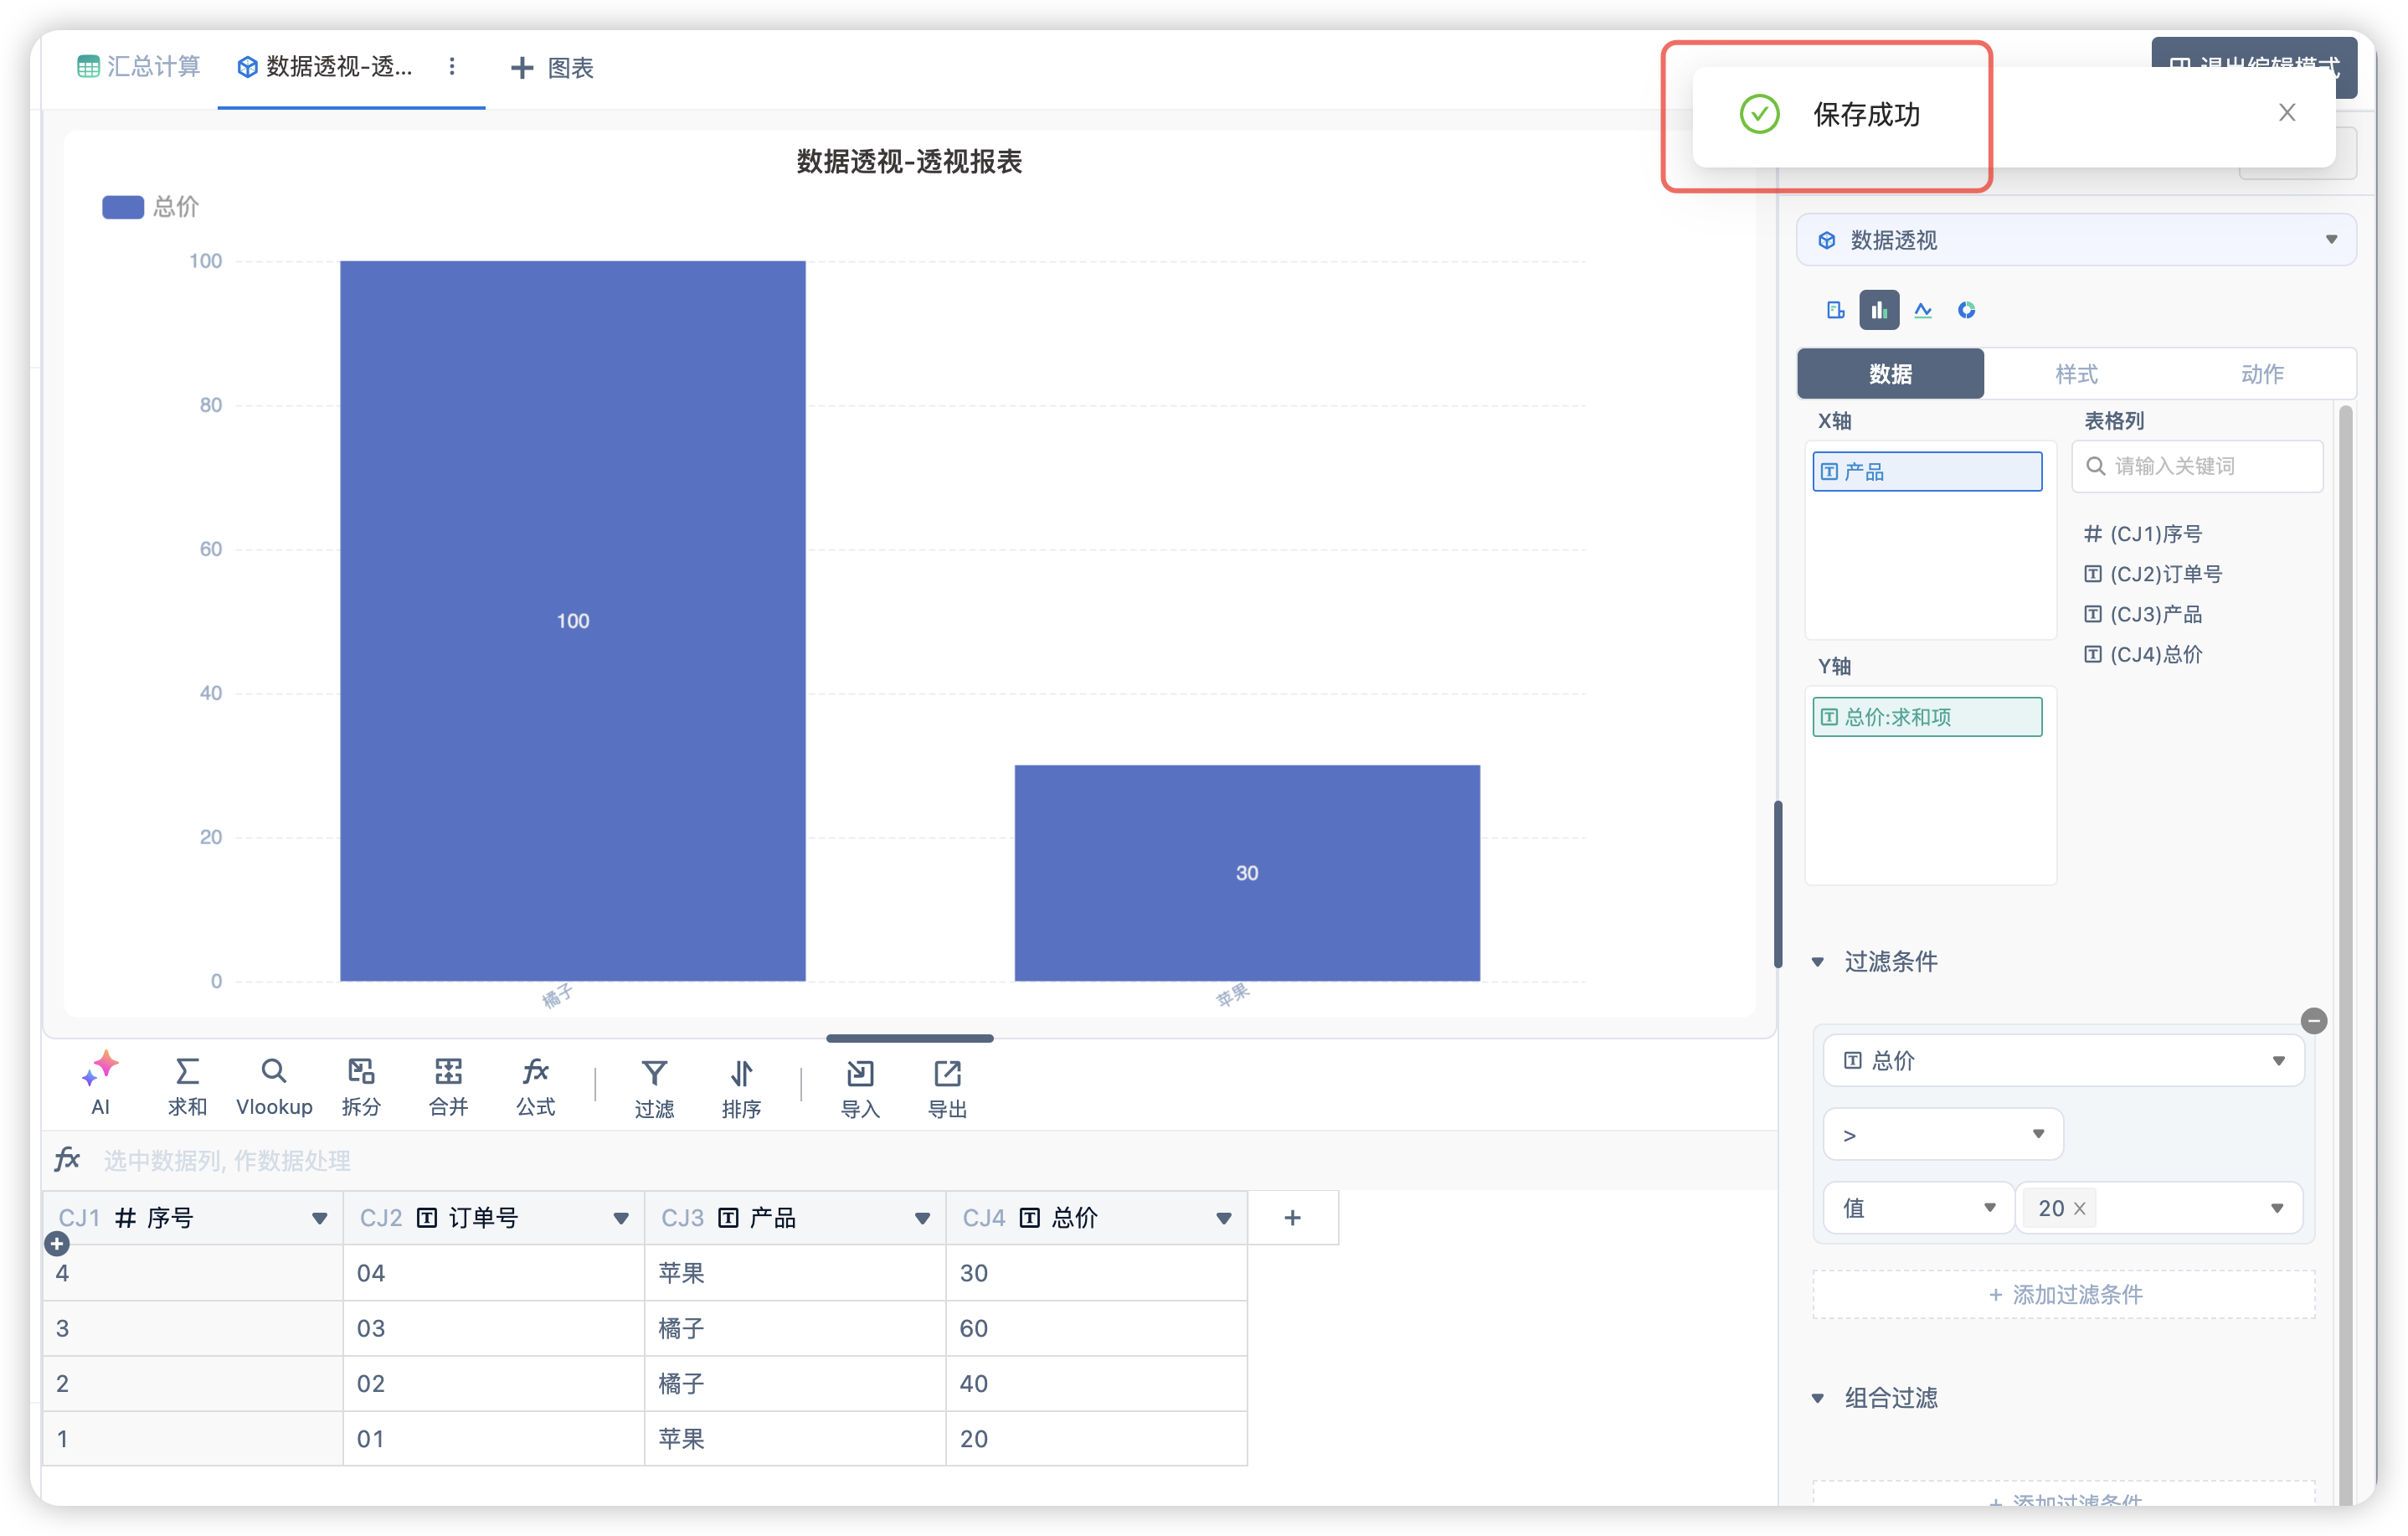
Task: Collapse the 过滤条件 section
Action: point(1818,962)
